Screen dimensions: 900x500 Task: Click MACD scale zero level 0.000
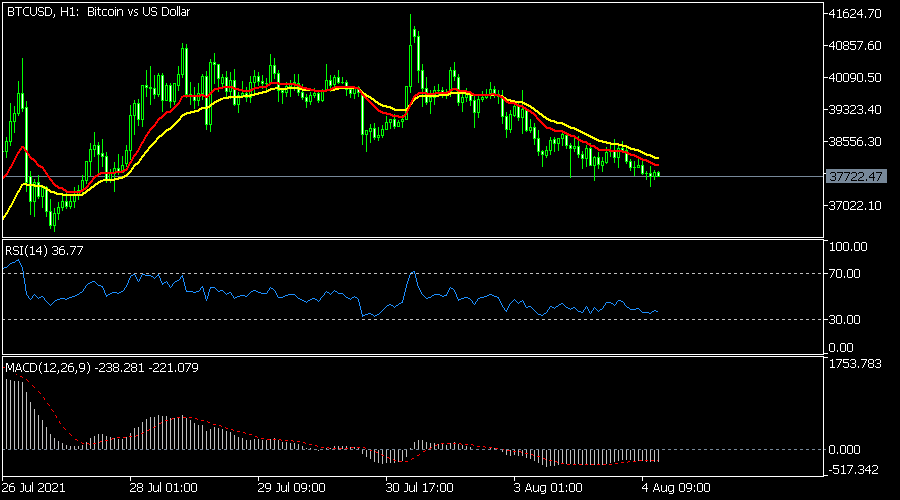[x=845, y=449]
